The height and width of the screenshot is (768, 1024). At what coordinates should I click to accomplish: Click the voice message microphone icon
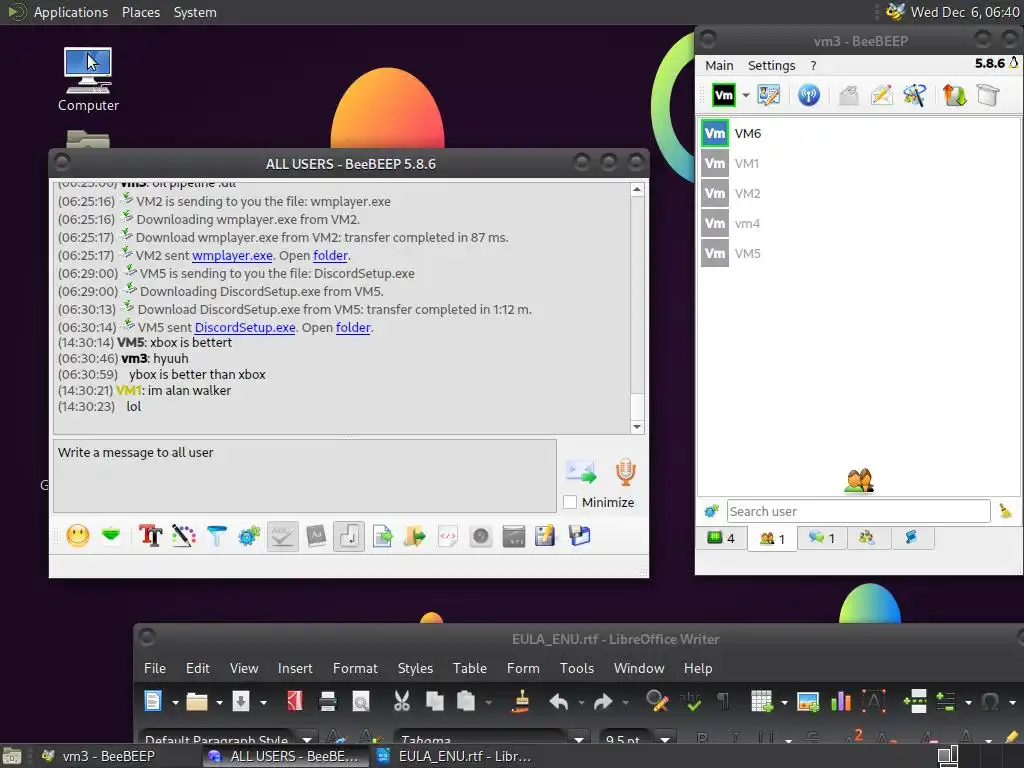[625, 472]
